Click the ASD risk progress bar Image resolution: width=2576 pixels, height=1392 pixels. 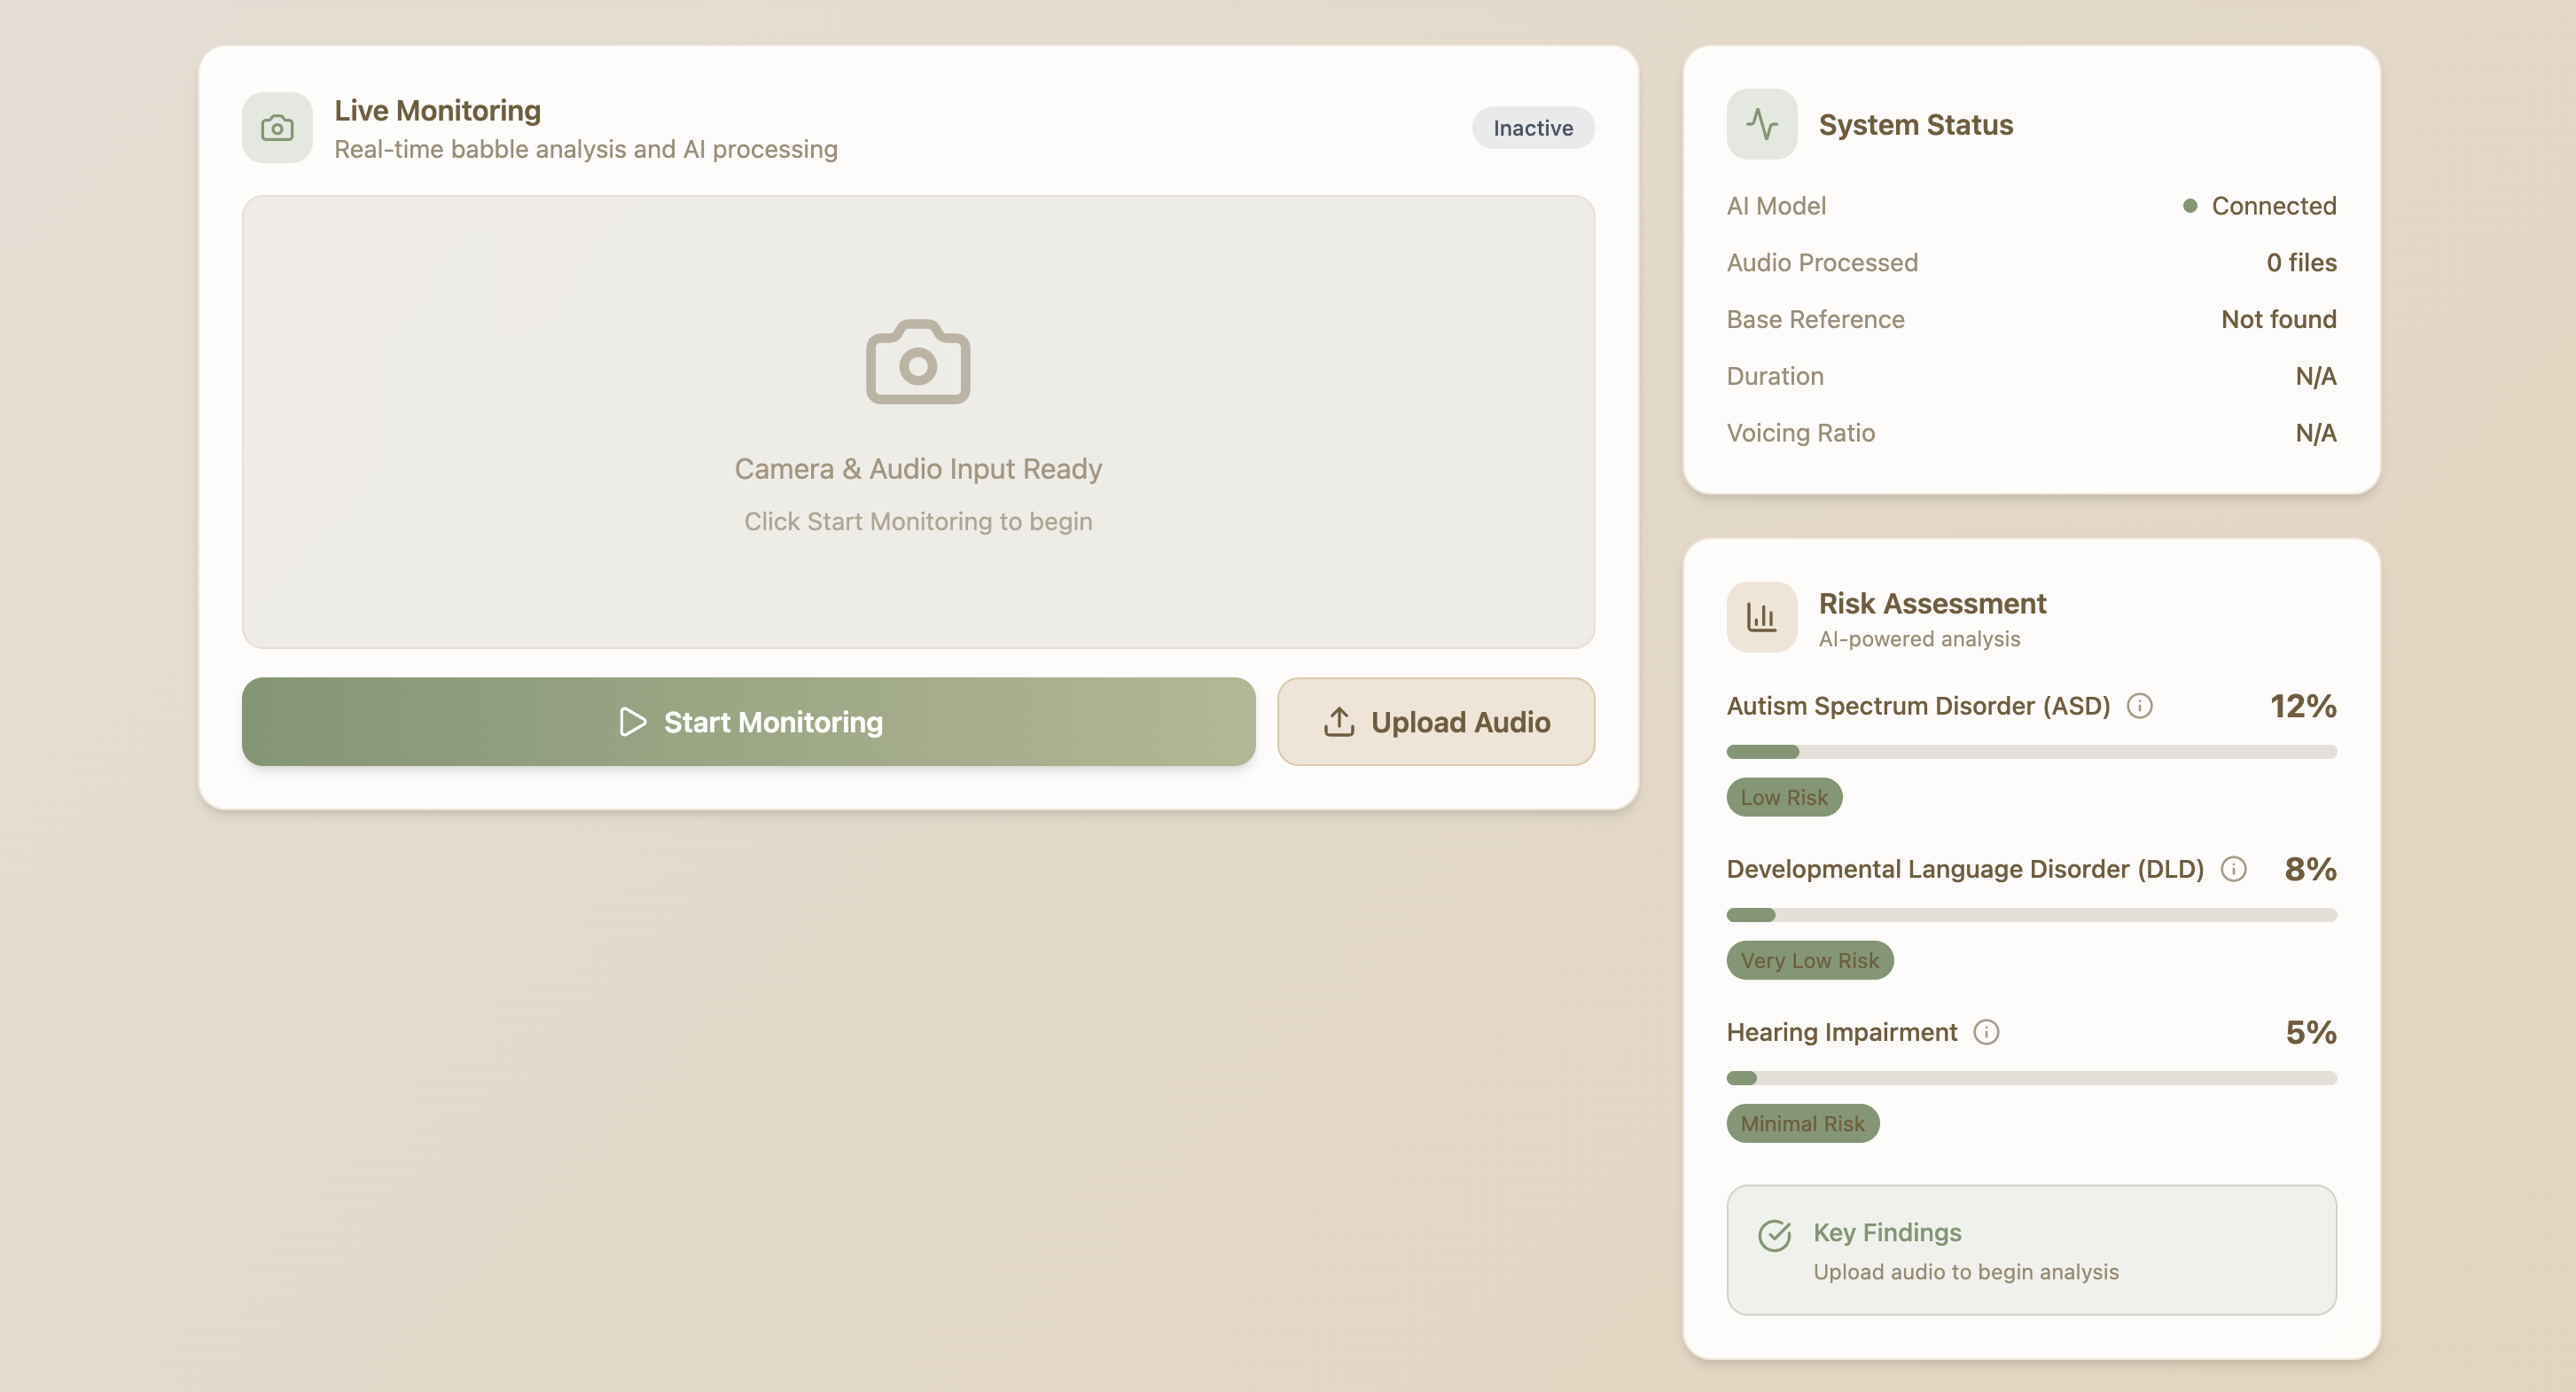[2030, 752]
